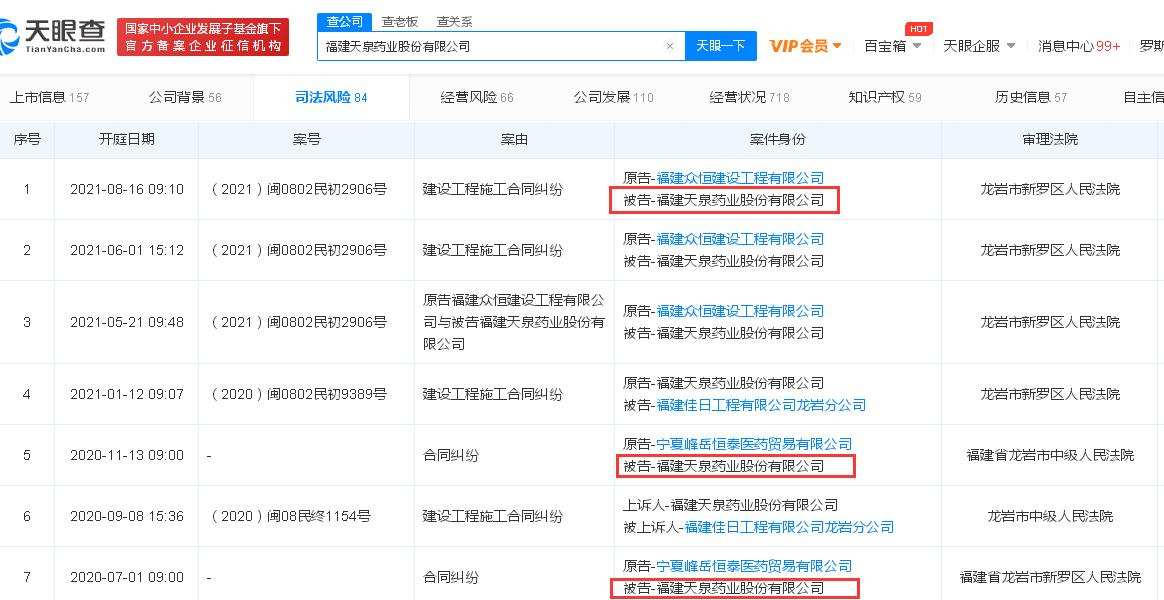
Task: Clear the search box with the X icon
Action: click(x=670, y=46)
